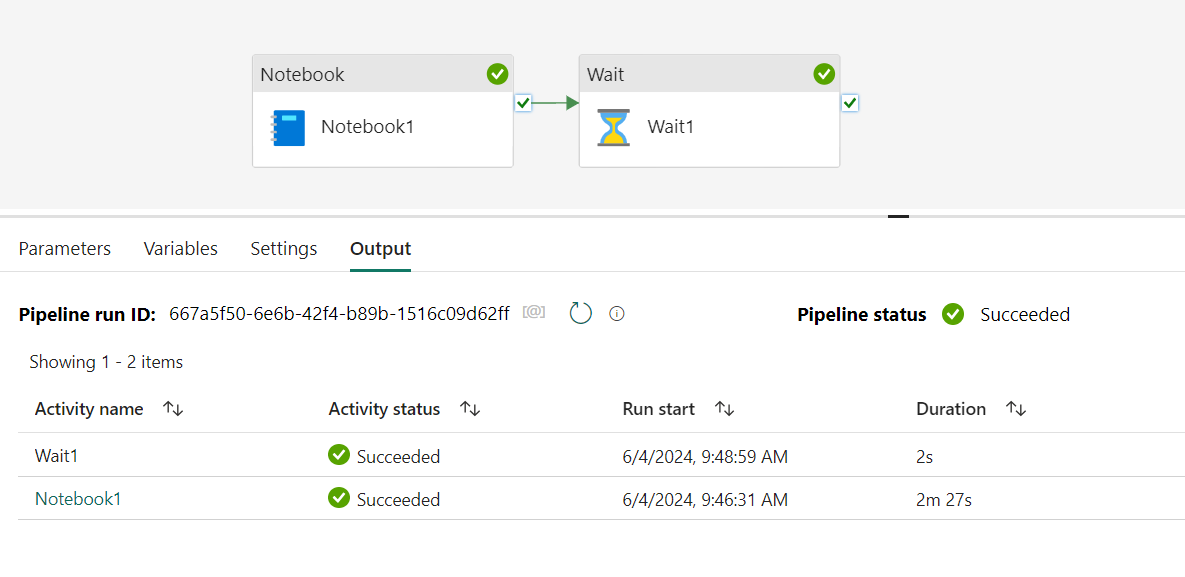Viewport: 1185px width, 577px height.
Task: Click the green success badge on Wait activity
Action: (x=824, y=74)
